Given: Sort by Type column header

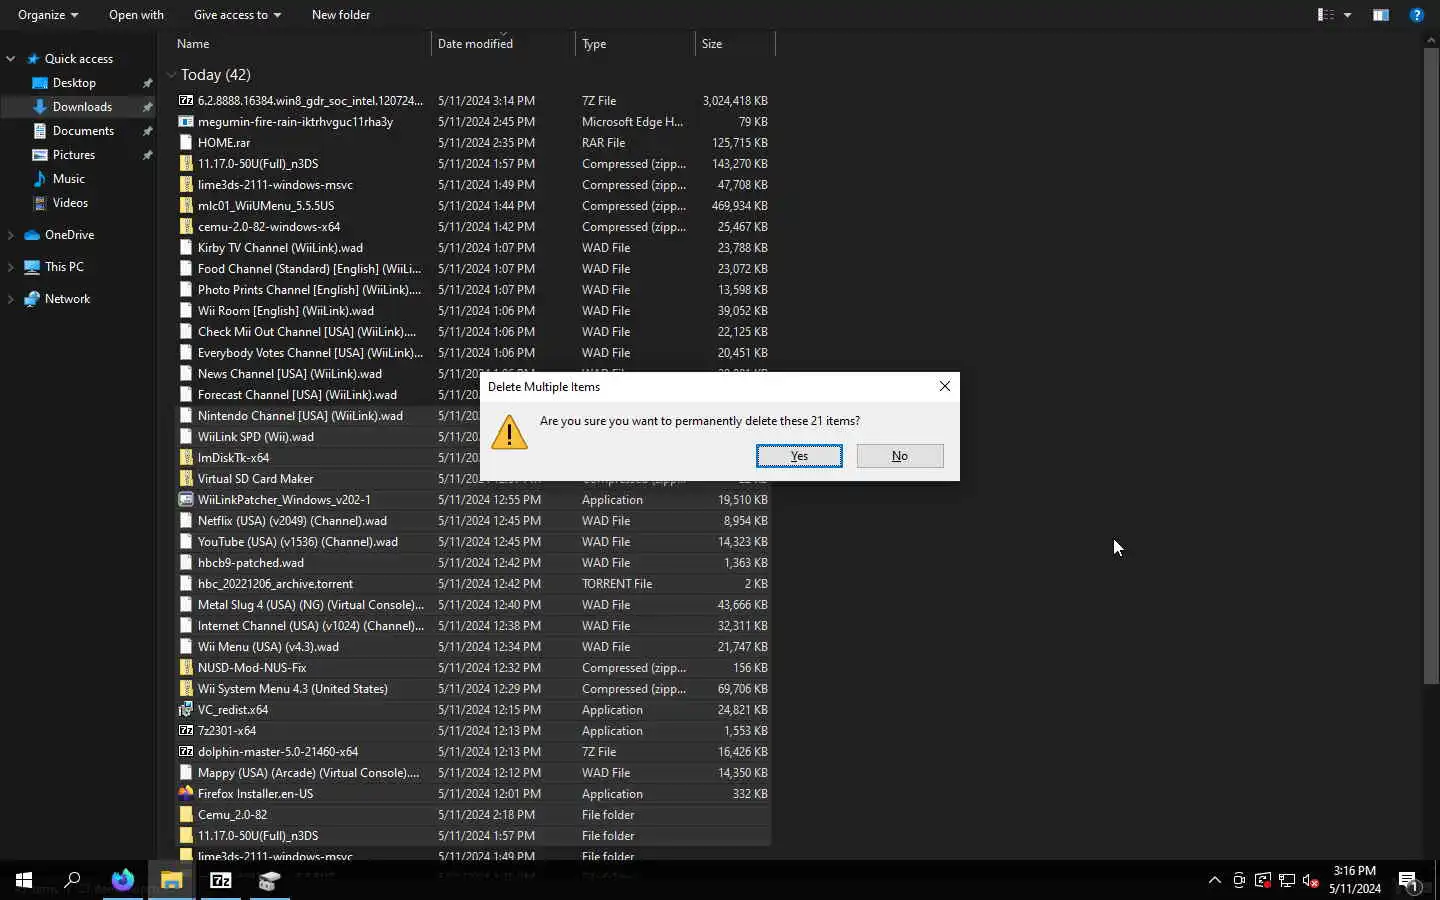Looking at the screenshot, I should [x=635, y=44].
